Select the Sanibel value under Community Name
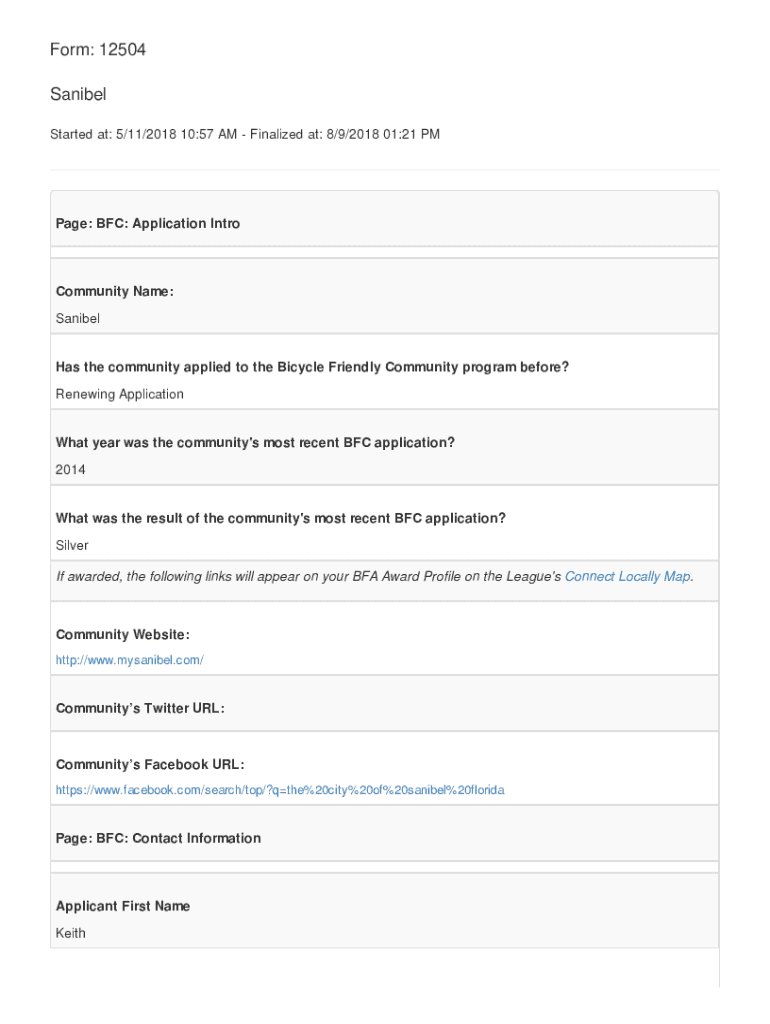This screenshot has width=770, height=1024. [78, 318]
